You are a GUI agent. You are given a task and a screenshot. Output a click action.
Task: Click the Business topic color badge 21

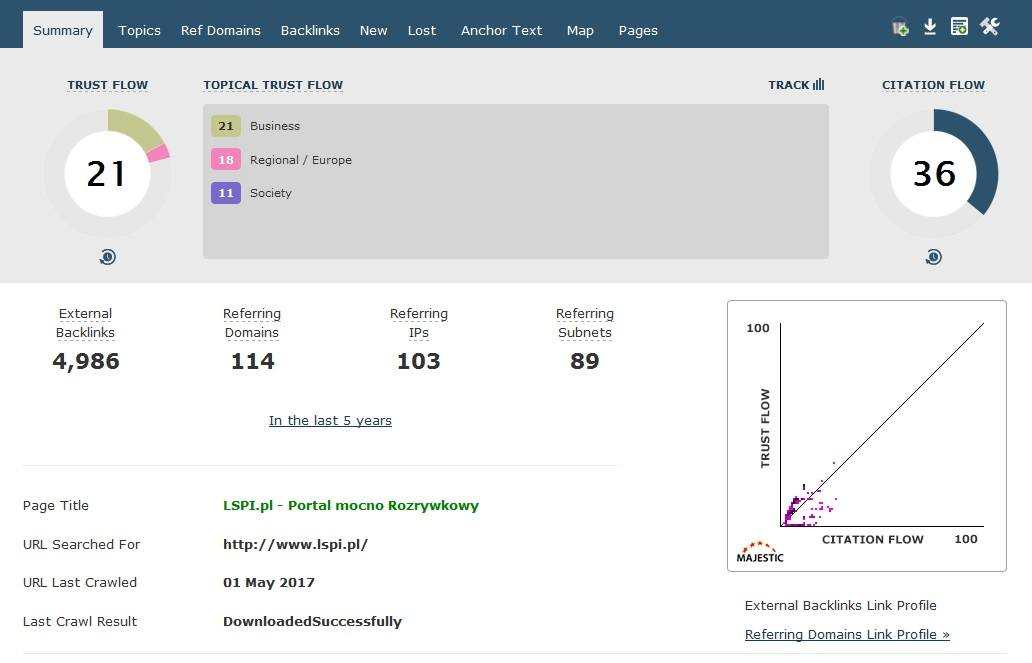click(226, 126)
